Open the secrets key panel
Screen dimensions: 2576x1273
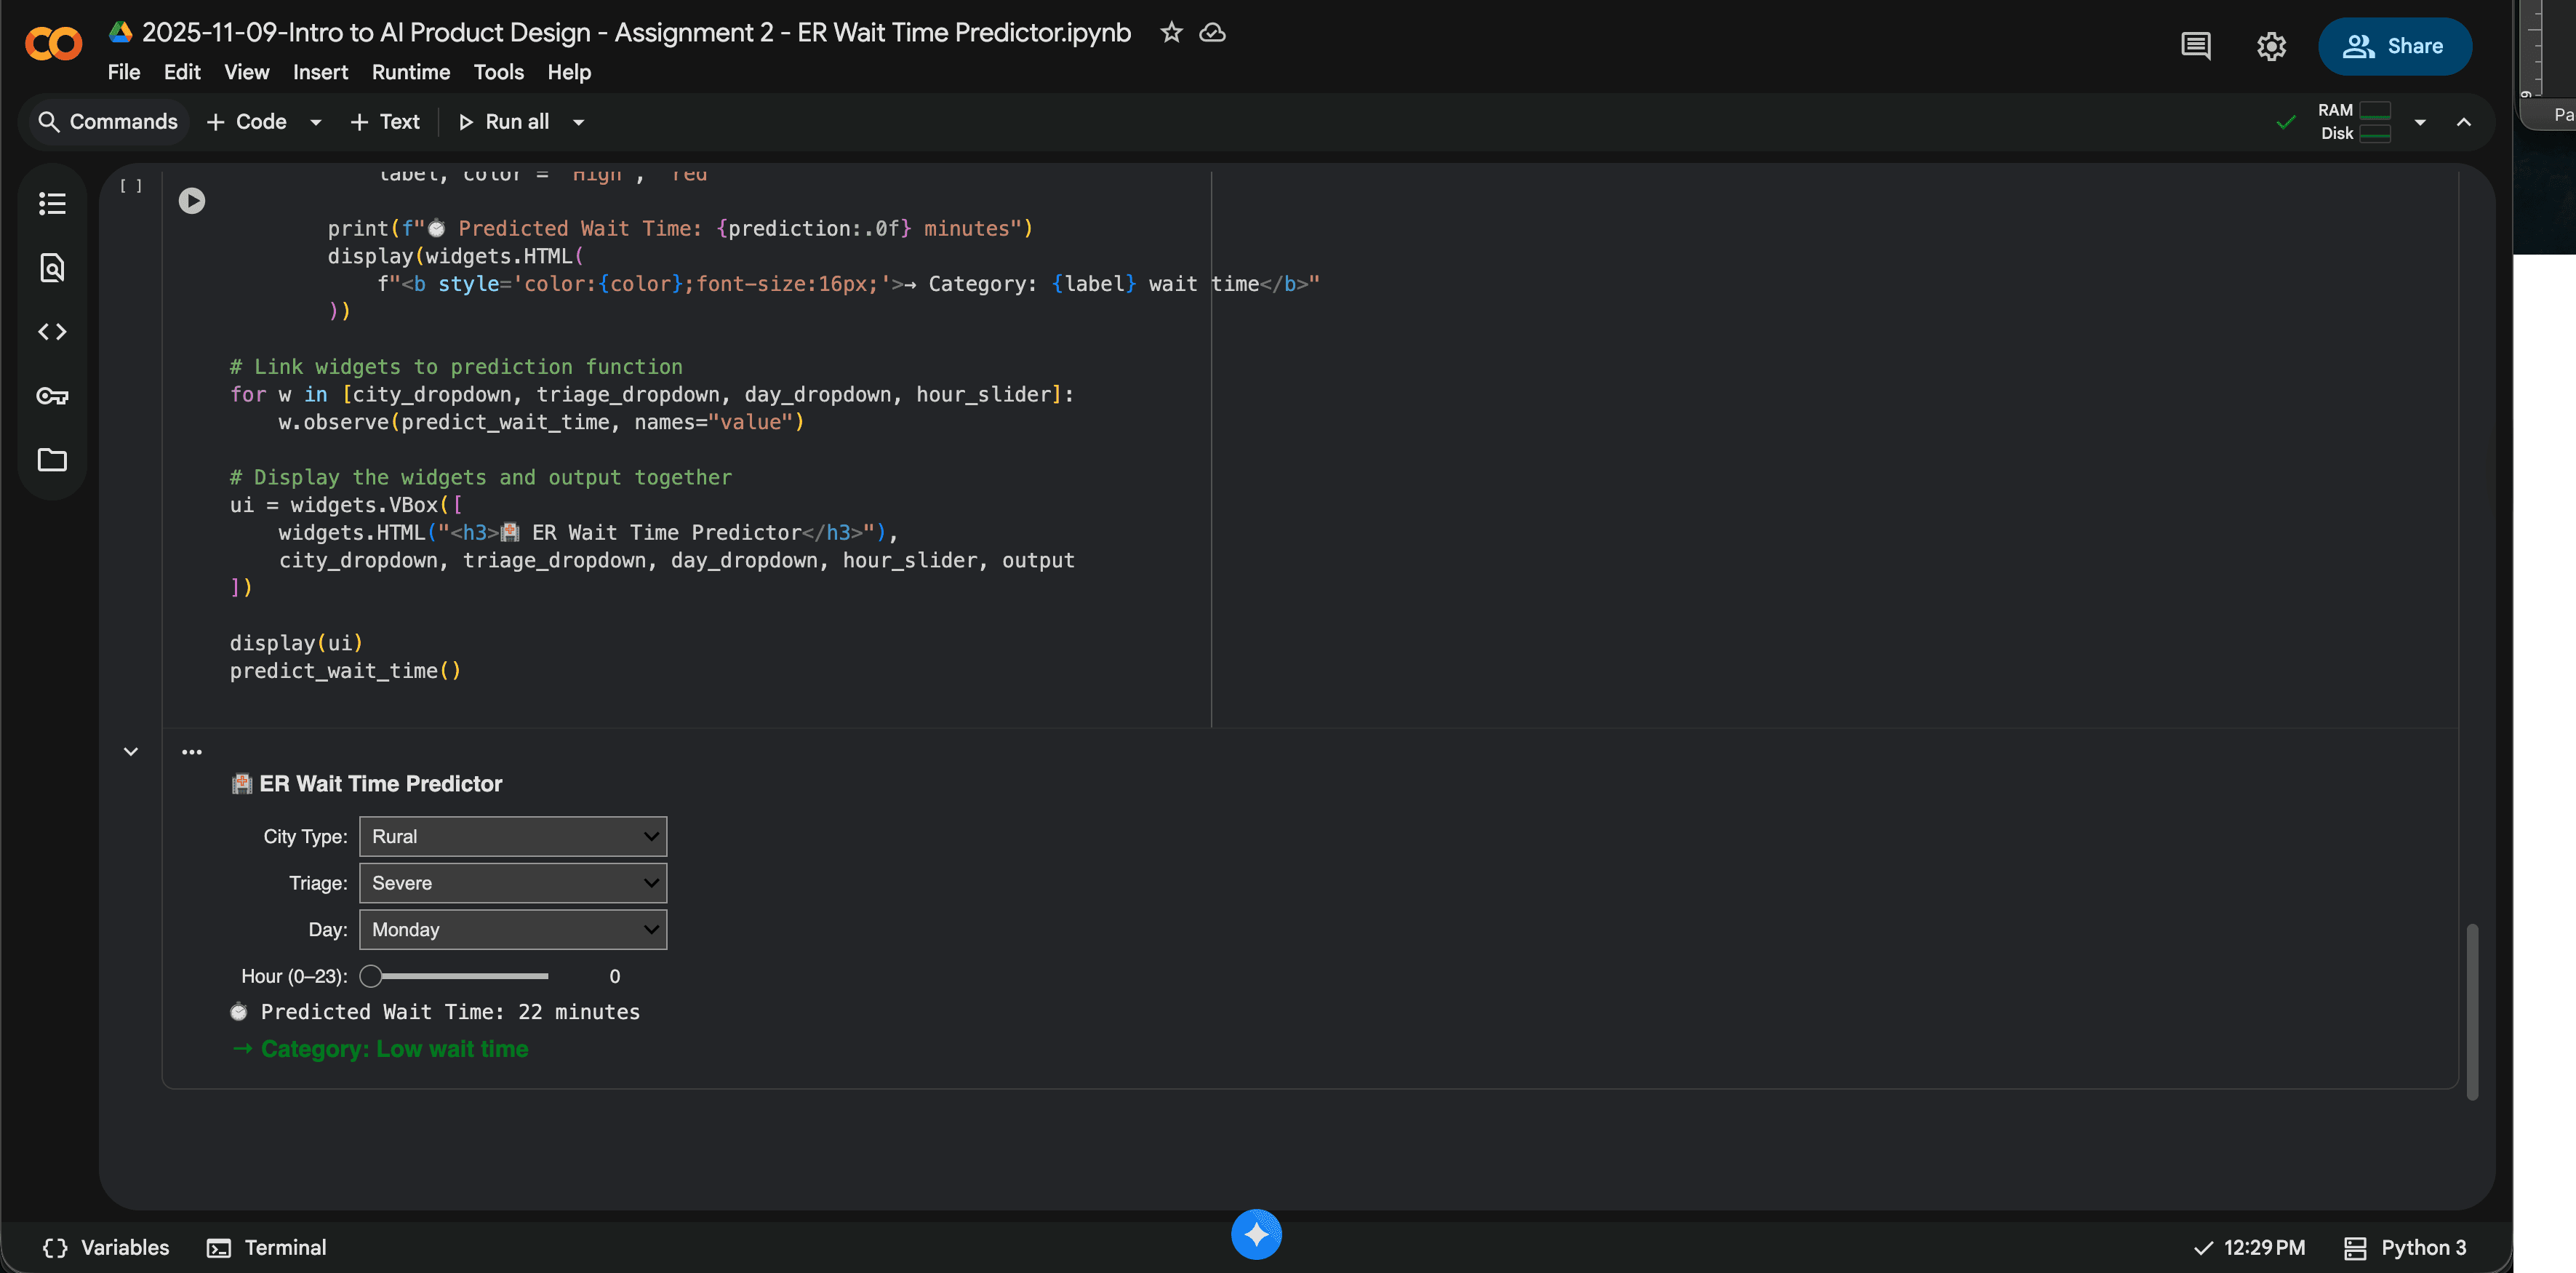coord(52,396)
